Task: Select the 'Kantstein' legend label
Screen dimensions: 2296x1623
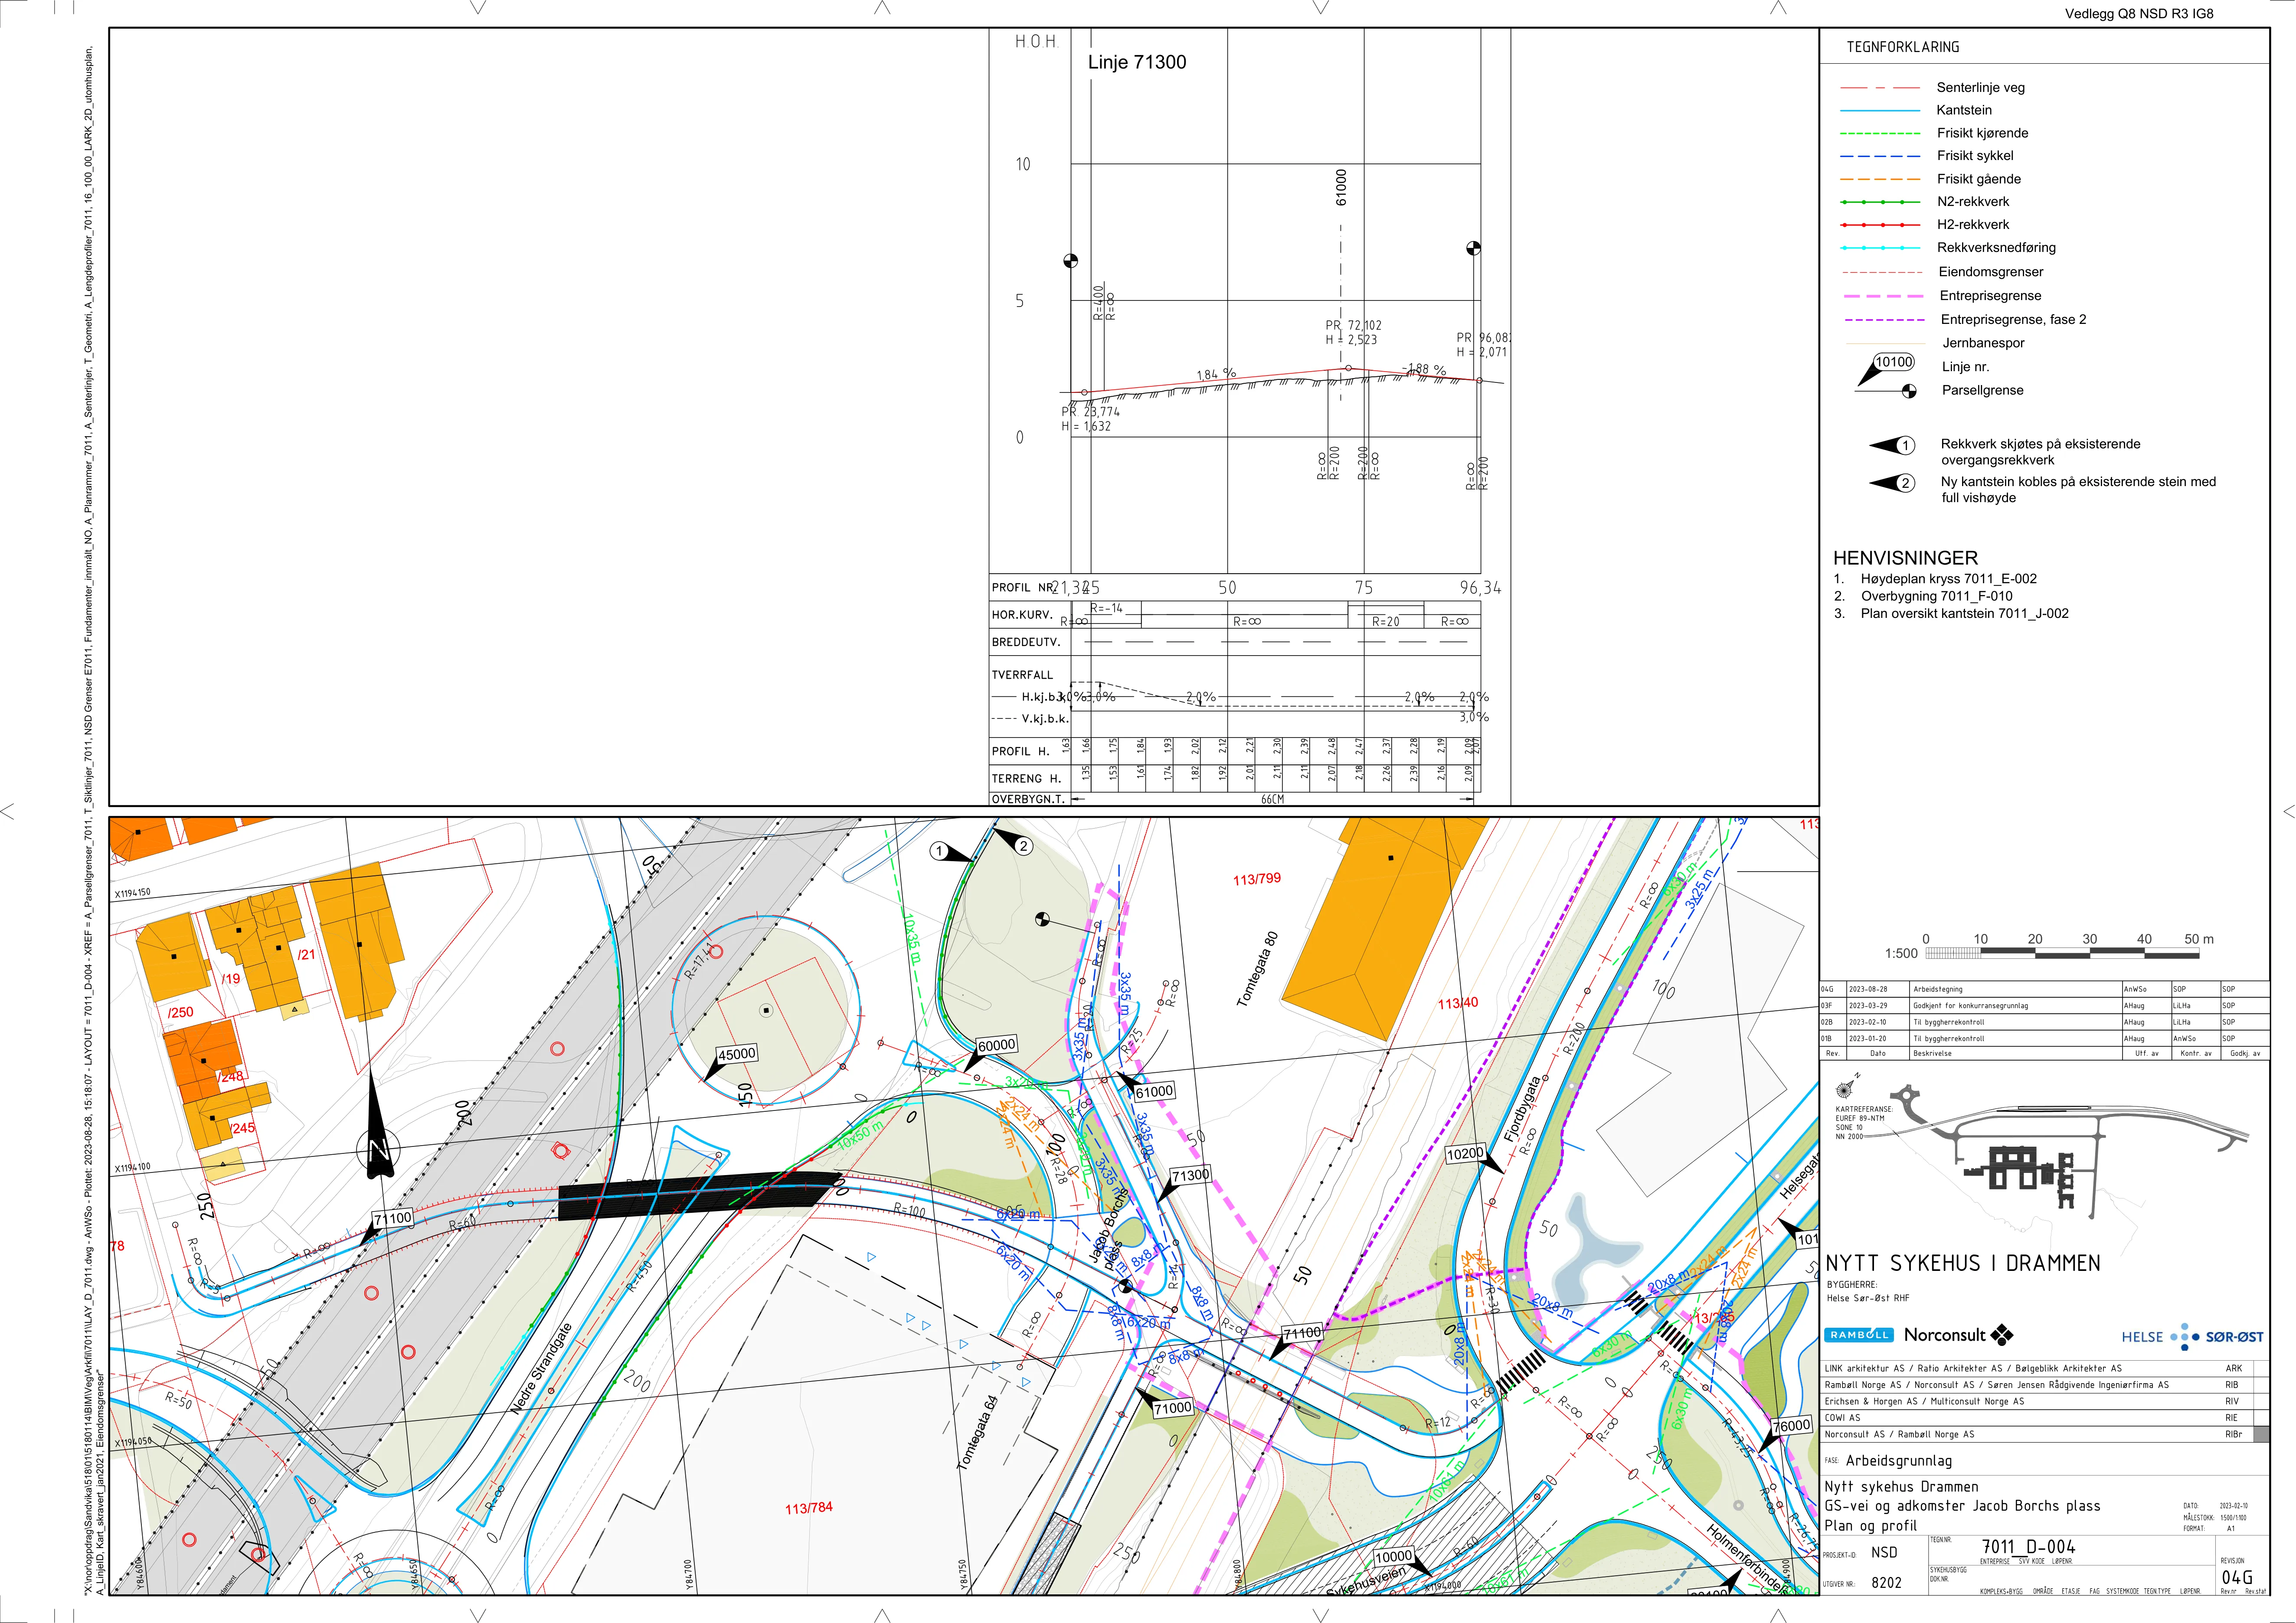Action: tap(1964, 110)
